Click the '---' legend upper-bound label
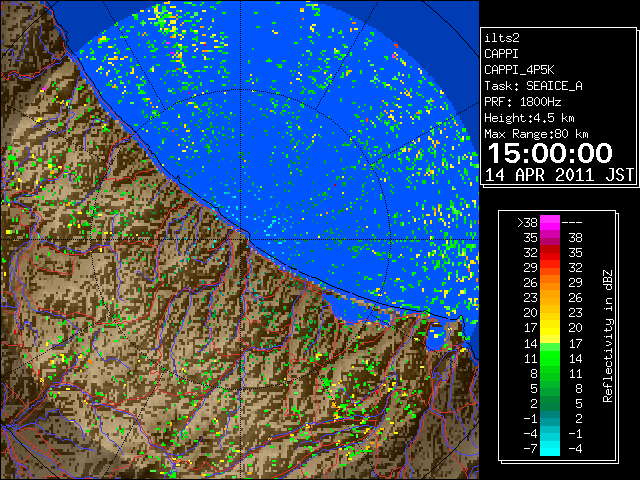640x480 pixels. coord(572,222)
